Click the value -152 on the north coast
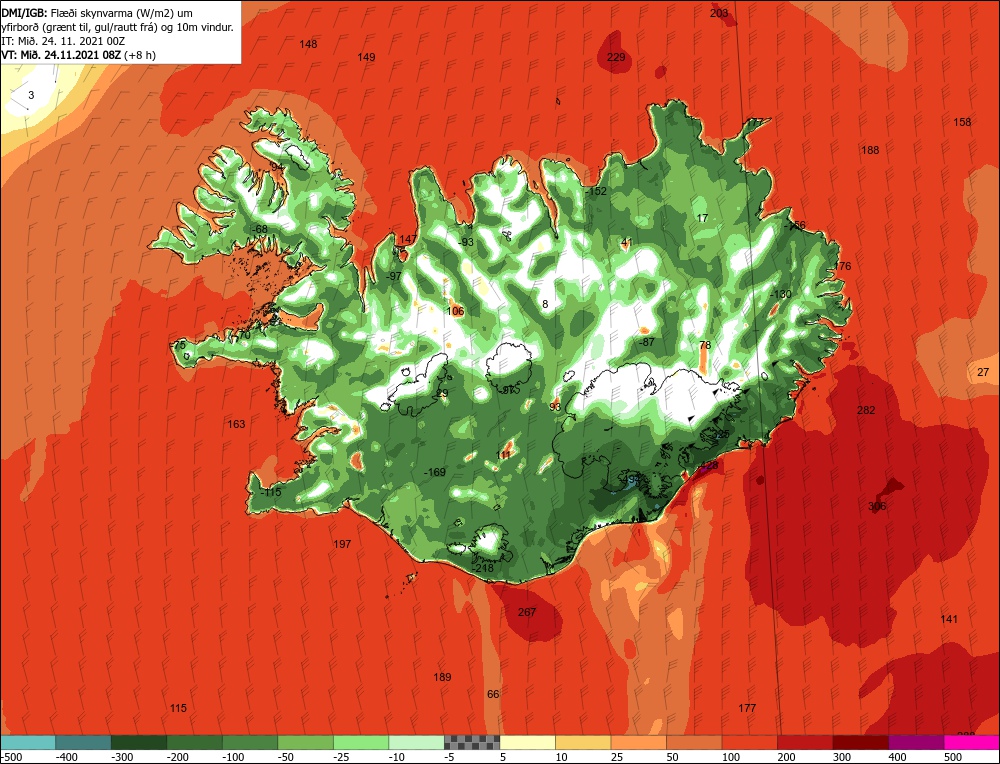This screenshot has width=1000, height=764. [x=596, y=191]
